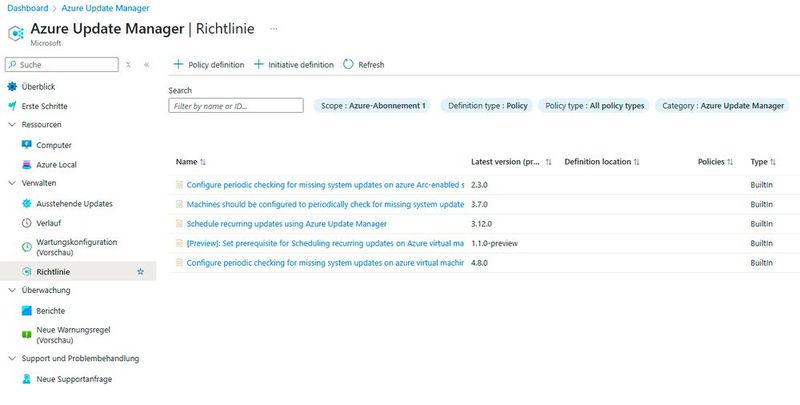Click the Neue Supportanfrage person icon

[x=27, y=379]
